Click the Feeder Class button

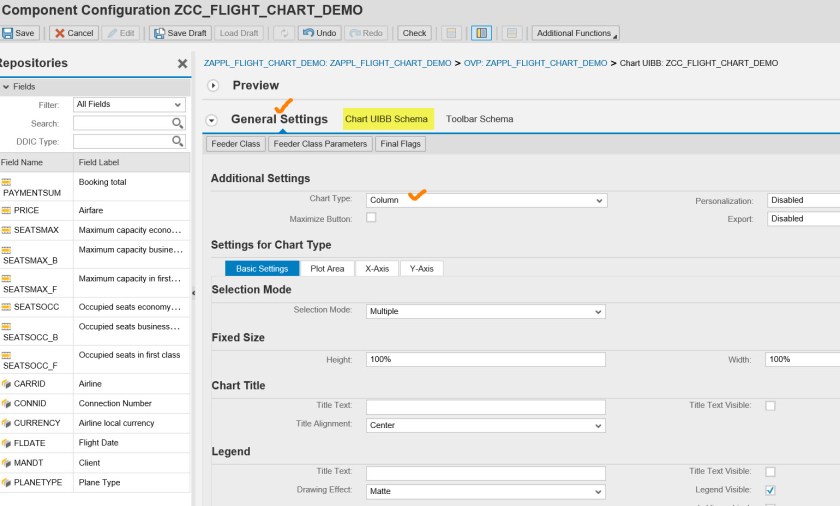(x=236, y=144)
